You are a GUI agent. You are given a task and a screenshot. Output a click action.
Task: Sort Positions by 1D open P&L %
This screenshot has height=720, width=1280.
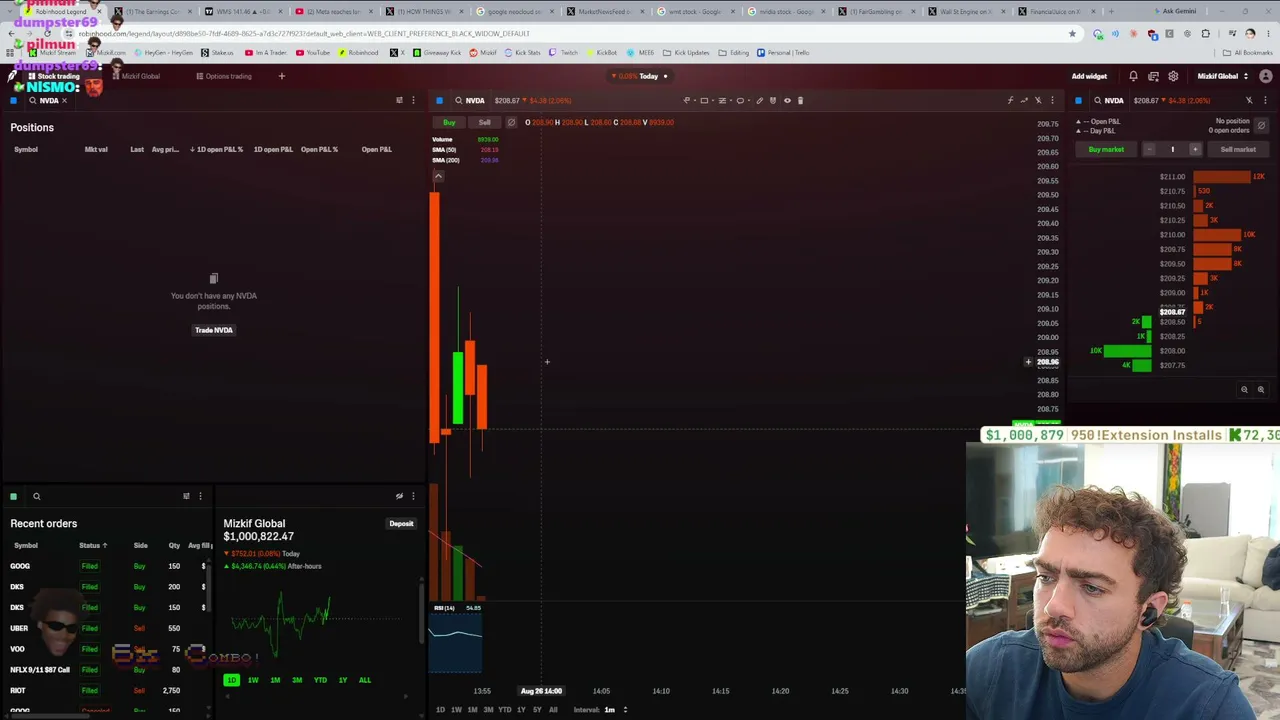click(x=215, y=149)
